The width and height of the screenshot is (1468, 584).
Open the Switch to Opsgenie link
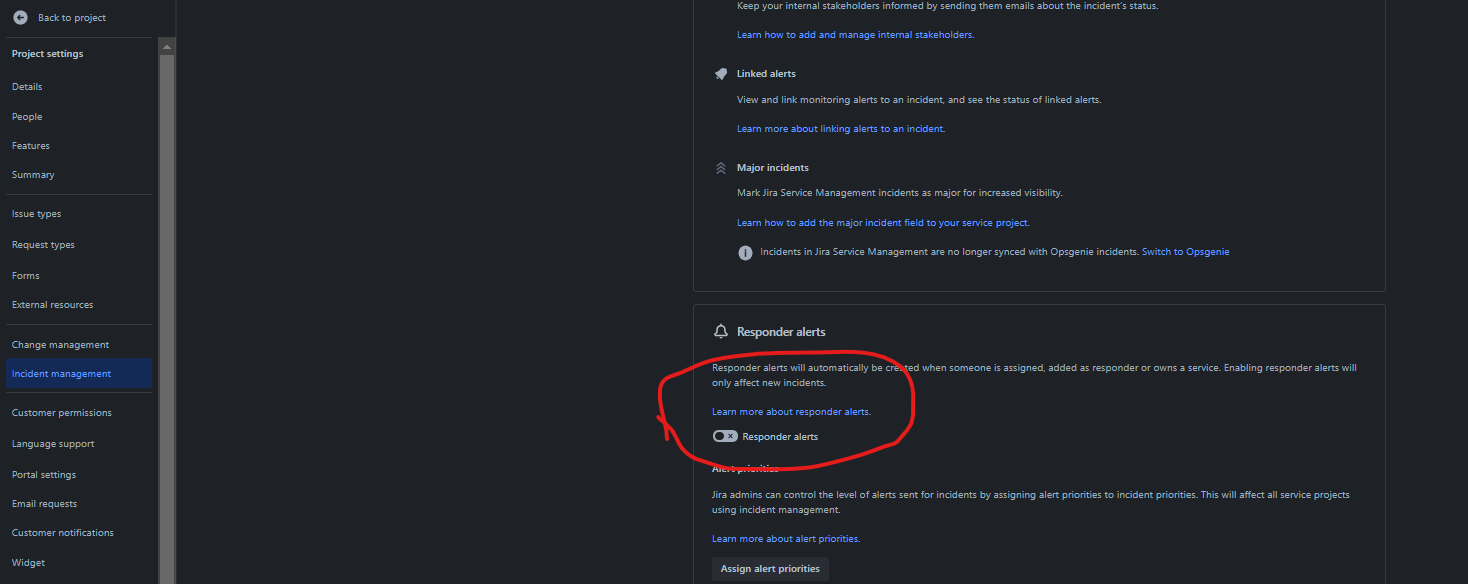coord(1184,251)
